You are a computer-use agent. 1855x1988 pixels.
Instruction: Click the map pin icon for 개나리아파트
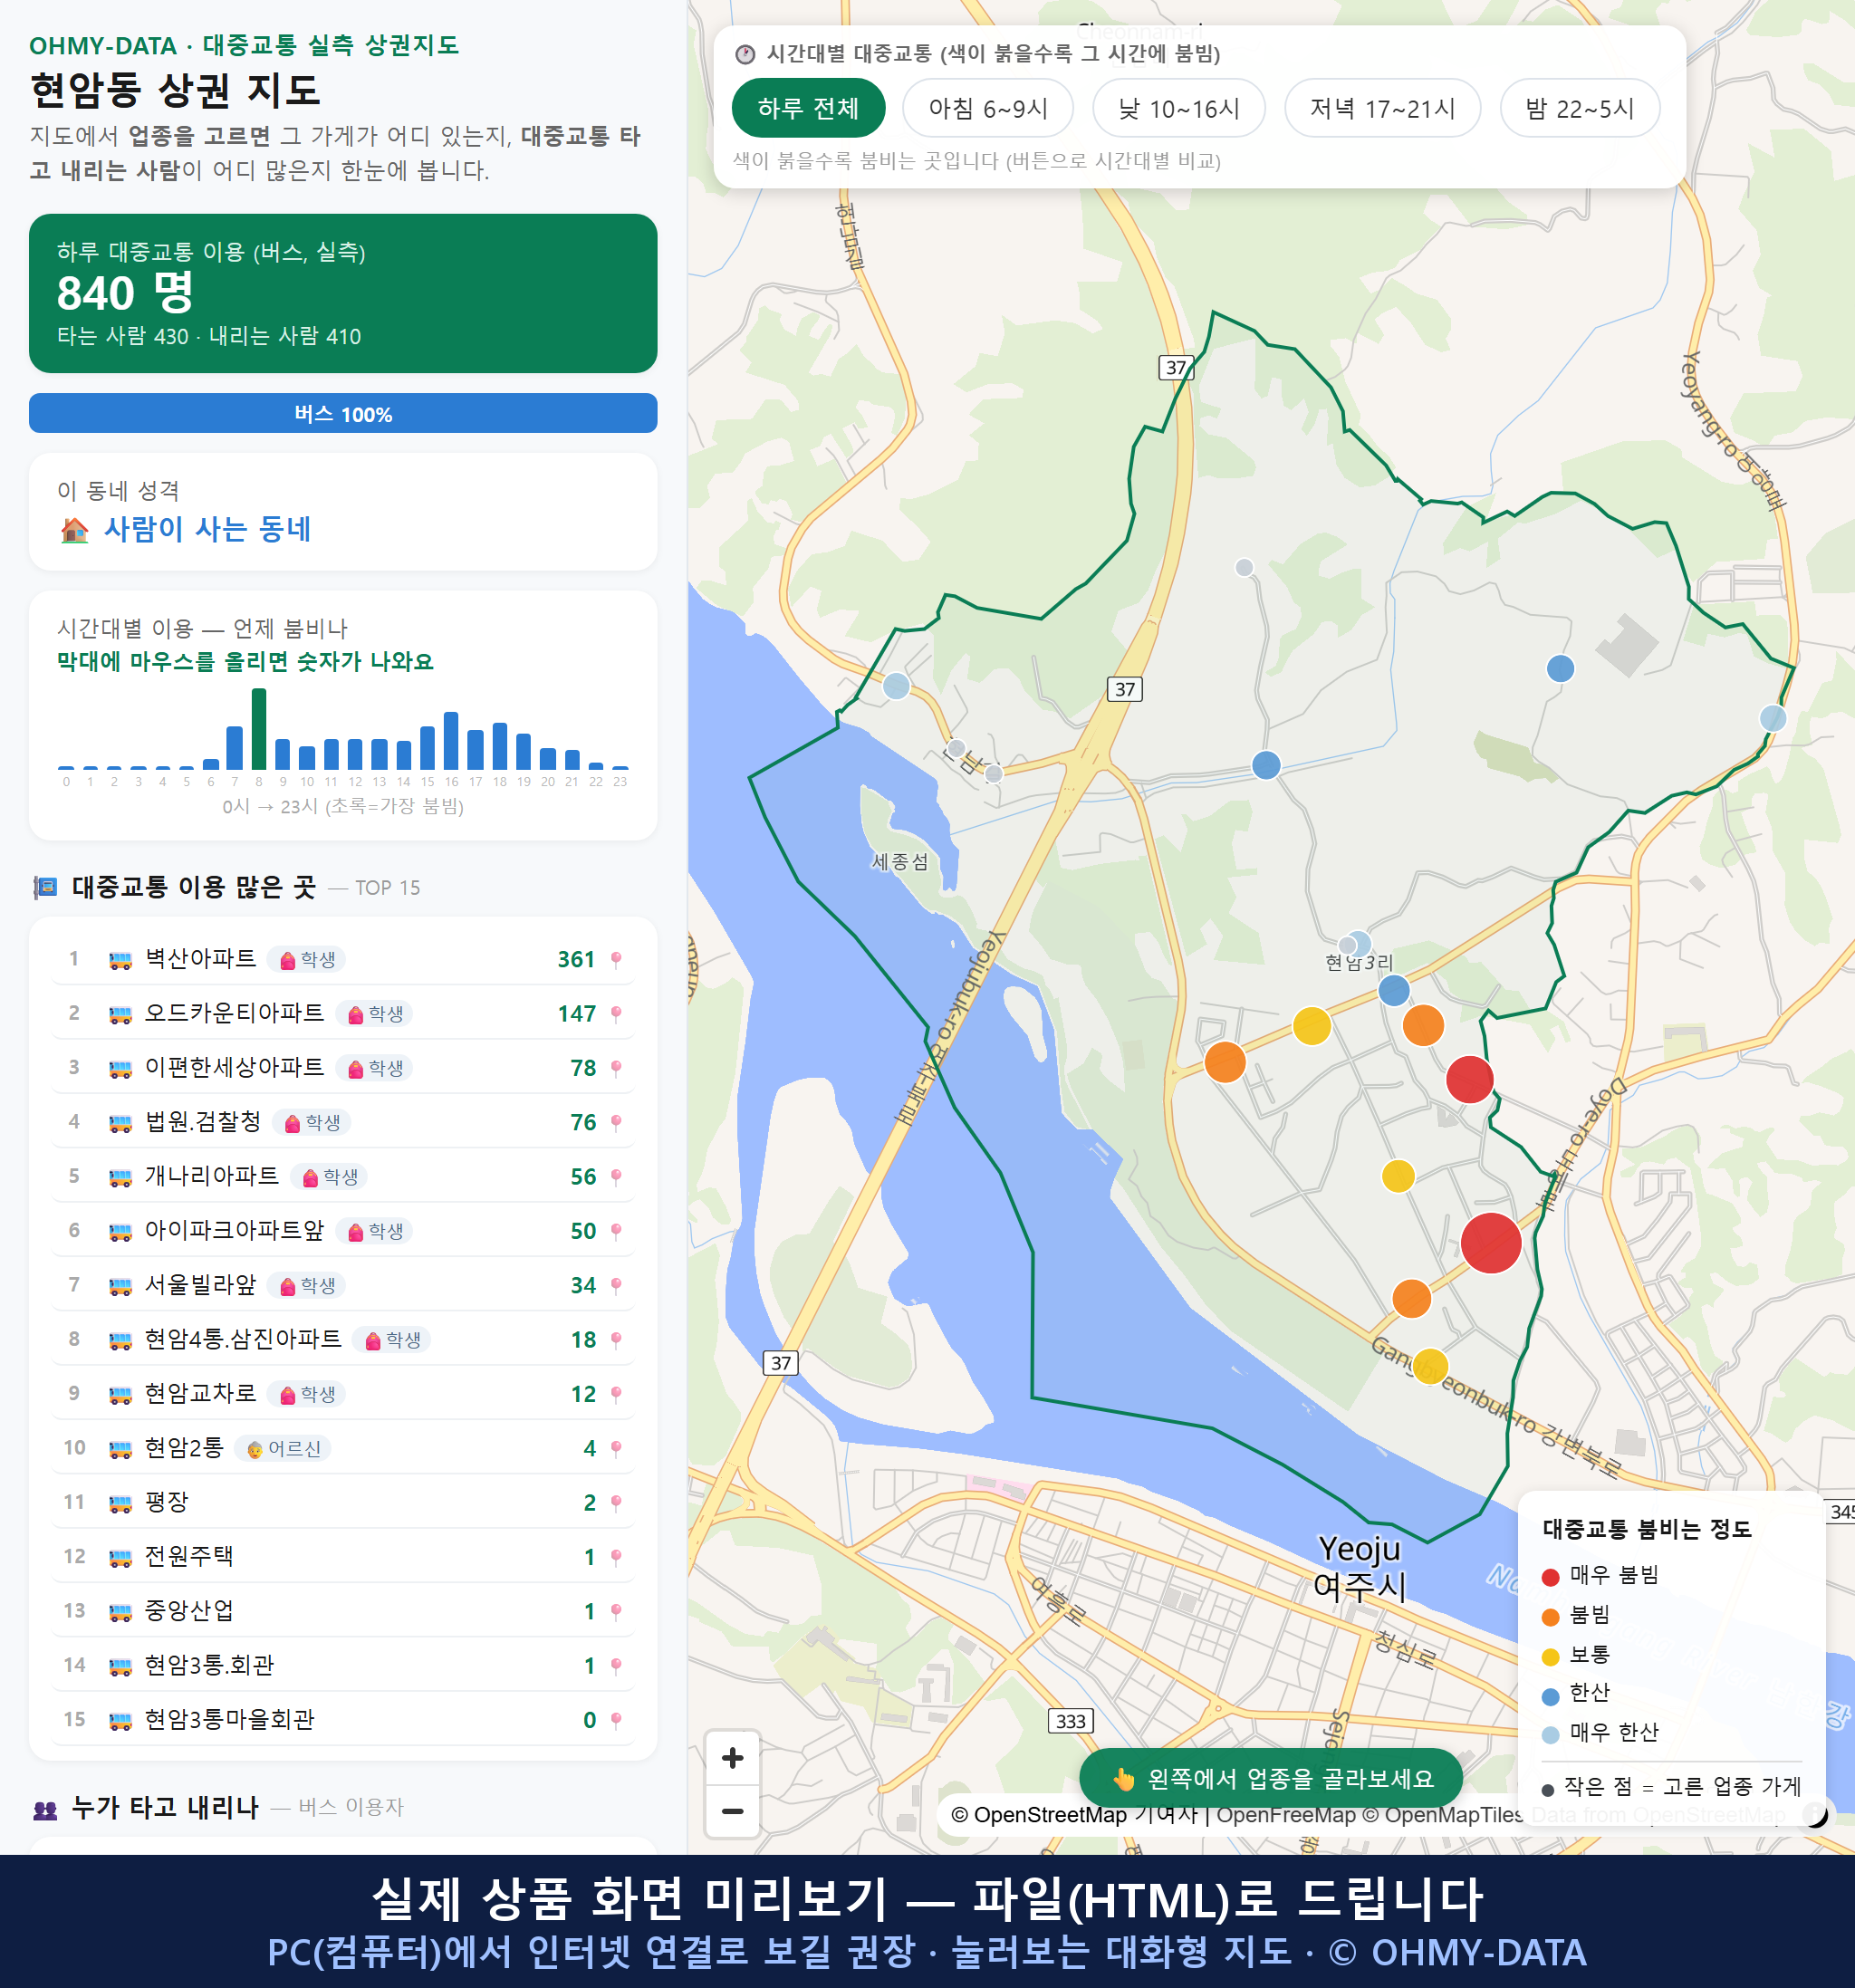616,1177
